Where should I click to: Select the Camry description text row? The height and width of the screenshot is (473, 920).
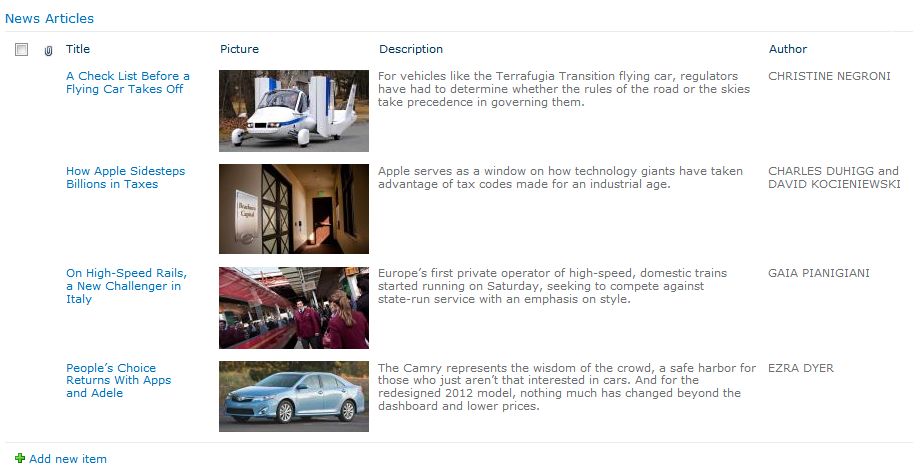point(567,387)
